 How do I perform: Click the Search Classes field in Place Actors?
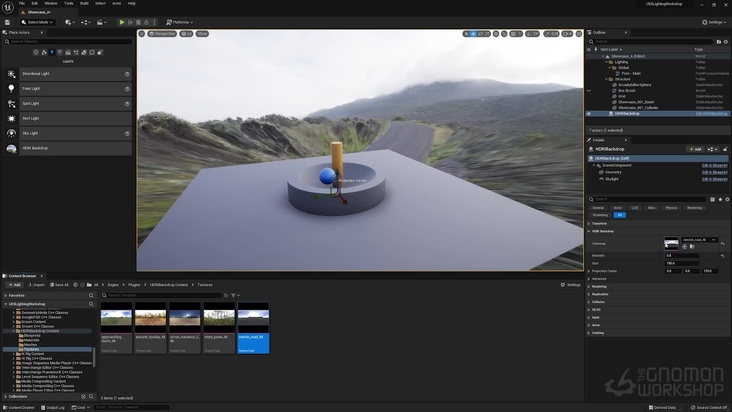coord(68,42)
